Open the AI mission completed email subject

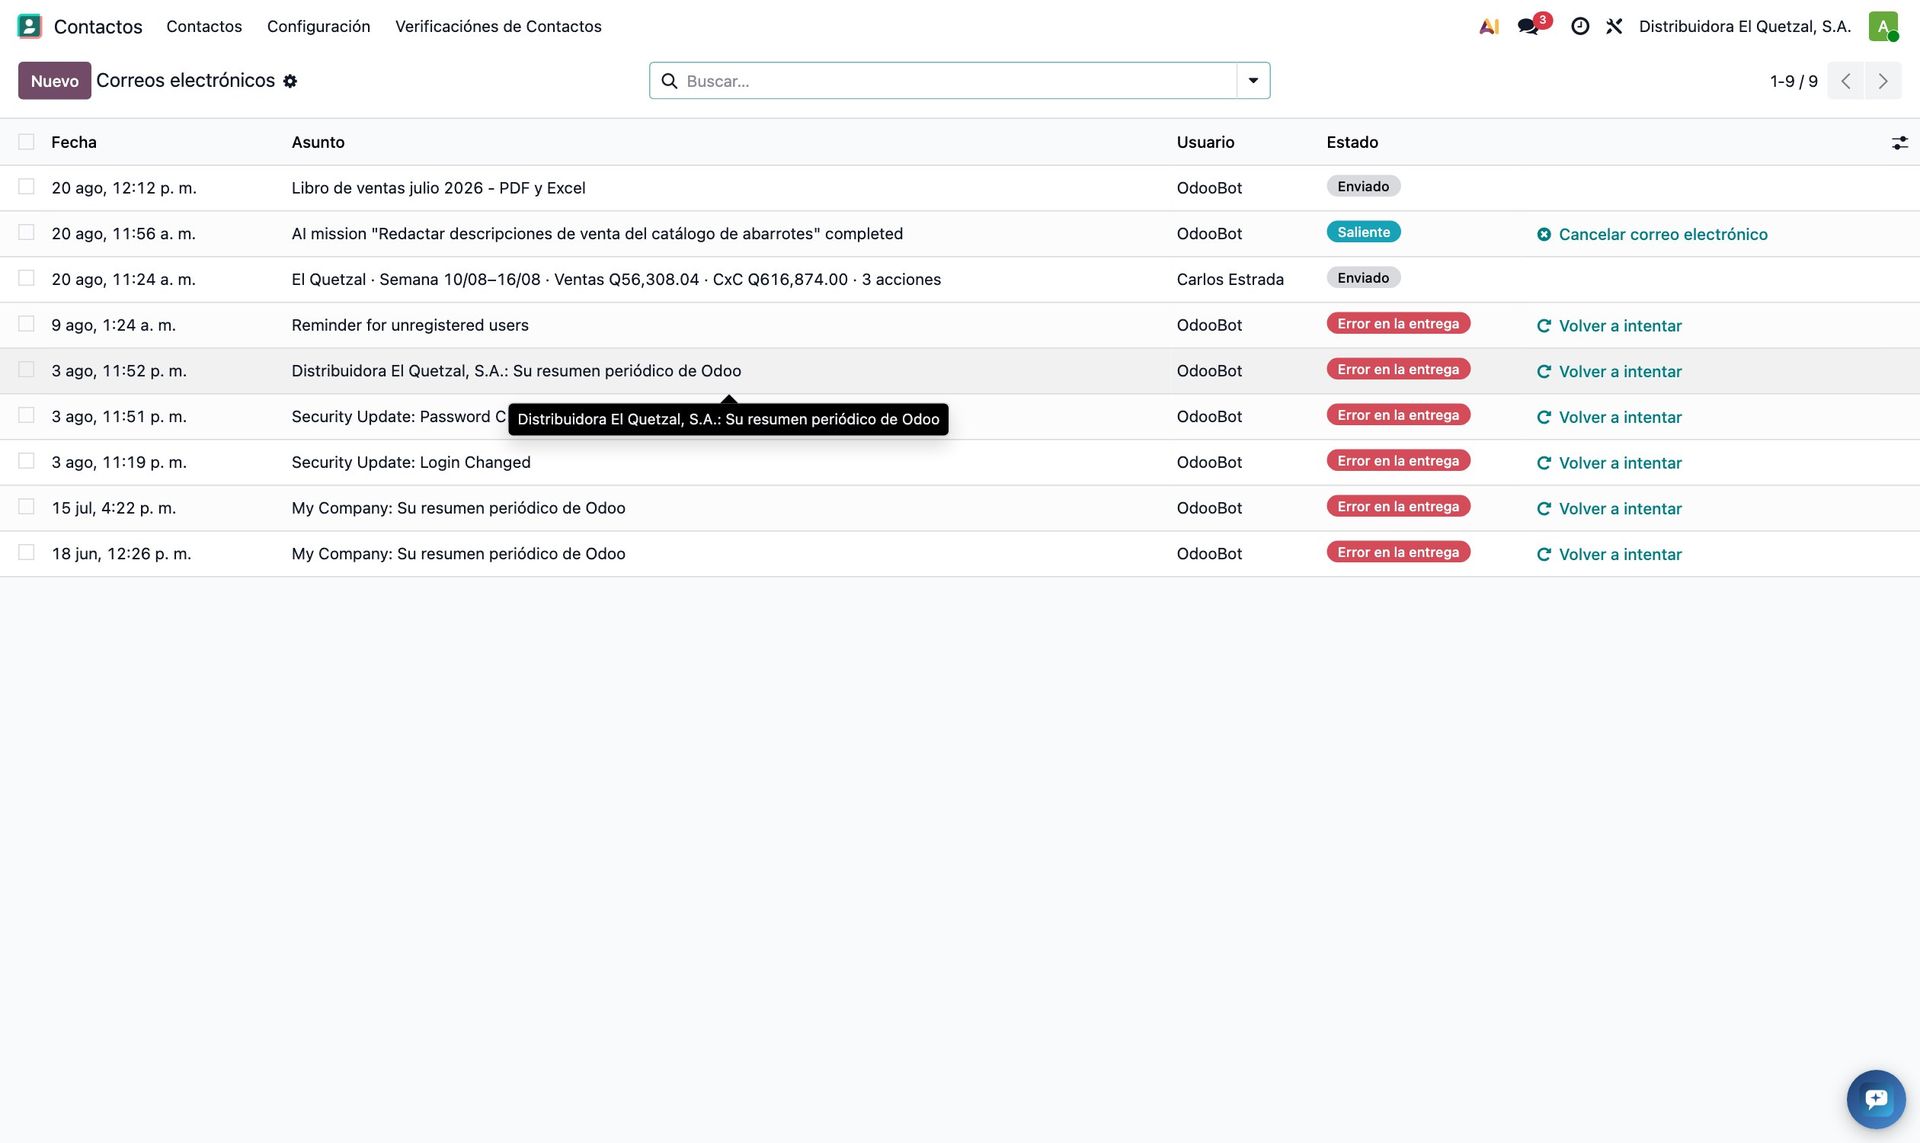click(597, 234)
